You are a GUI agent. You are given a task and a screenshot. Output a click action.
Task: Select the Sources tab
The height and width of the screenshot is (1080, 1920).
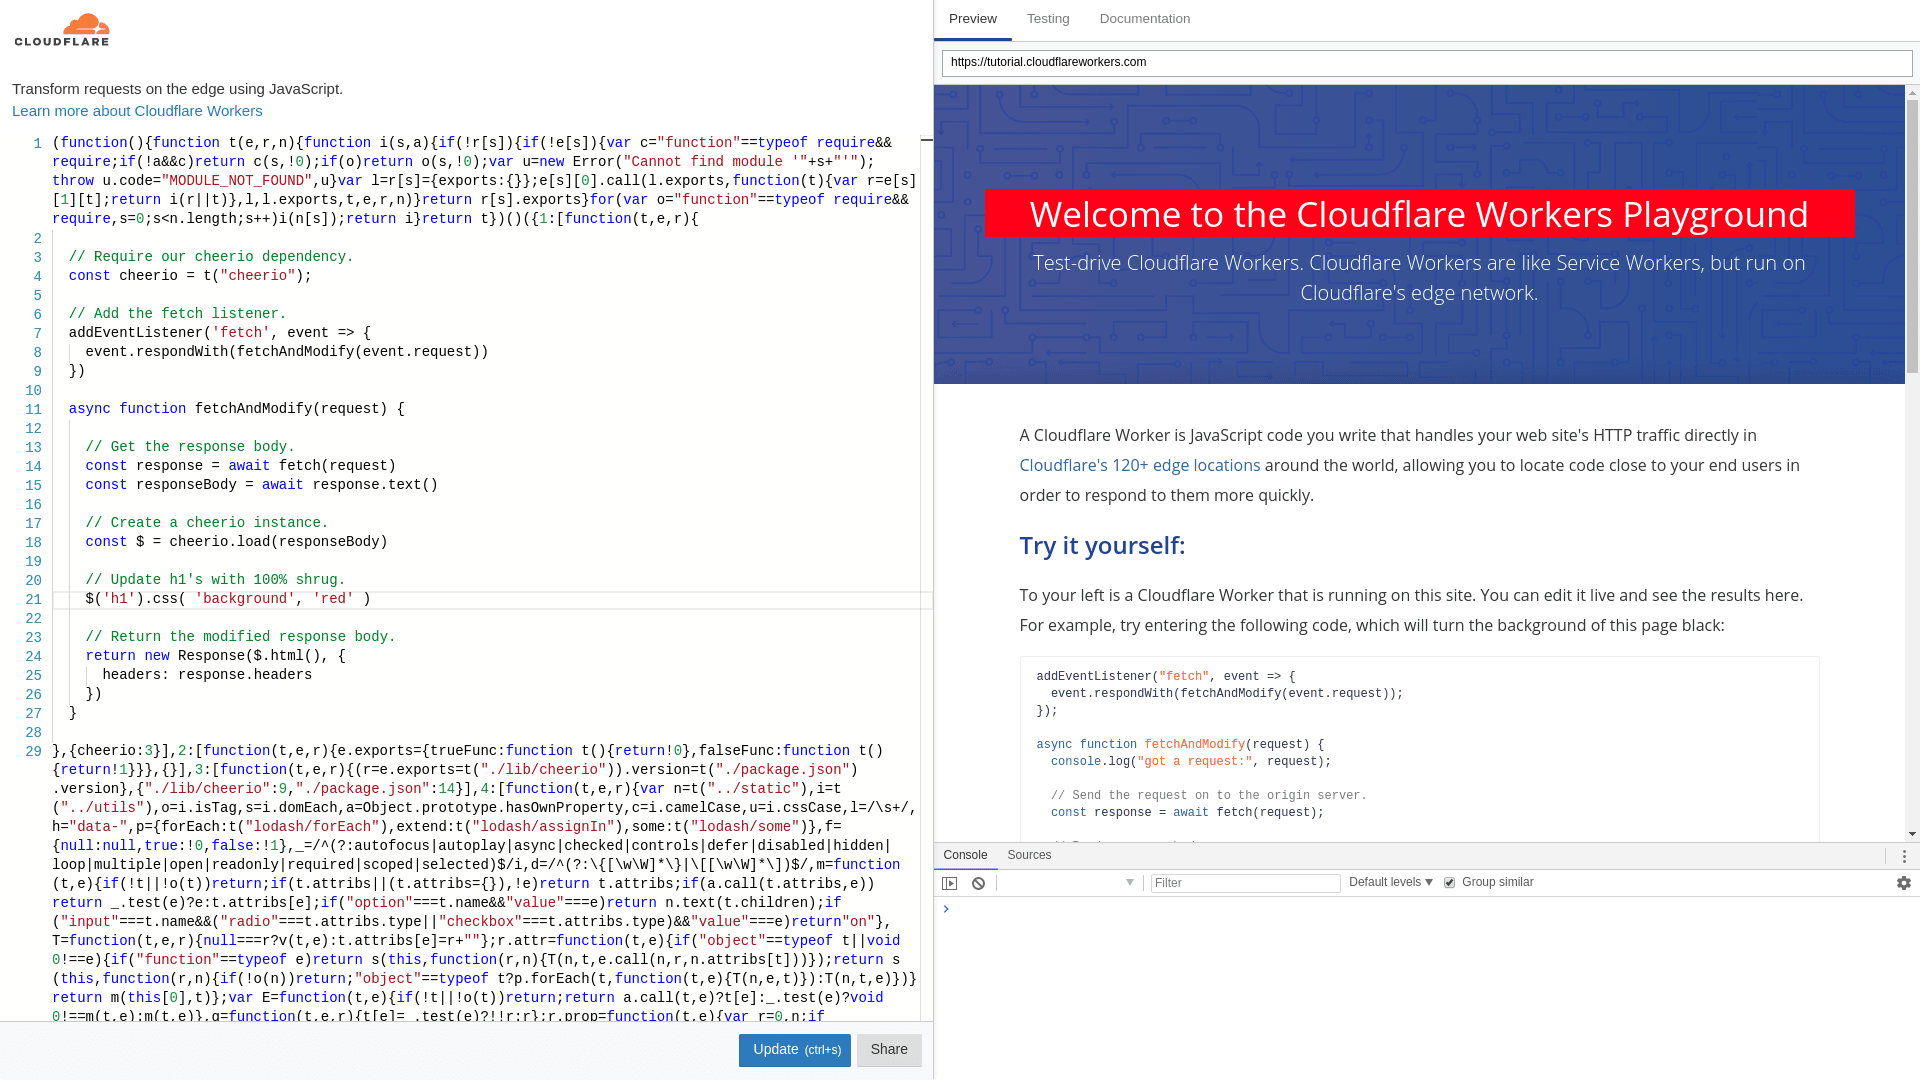[x=1029, y=855]
